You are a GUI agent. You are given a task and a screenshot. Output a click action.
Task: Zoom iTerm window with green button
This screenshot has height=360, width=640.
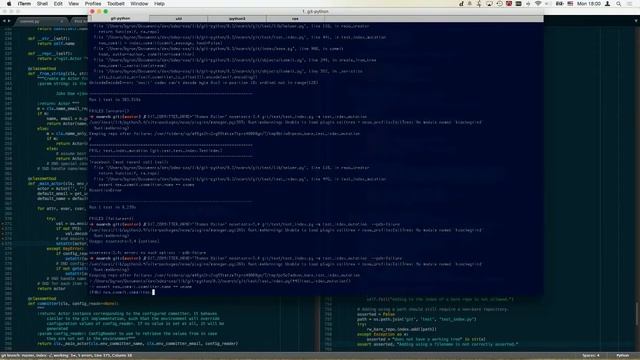coord(106,11)
